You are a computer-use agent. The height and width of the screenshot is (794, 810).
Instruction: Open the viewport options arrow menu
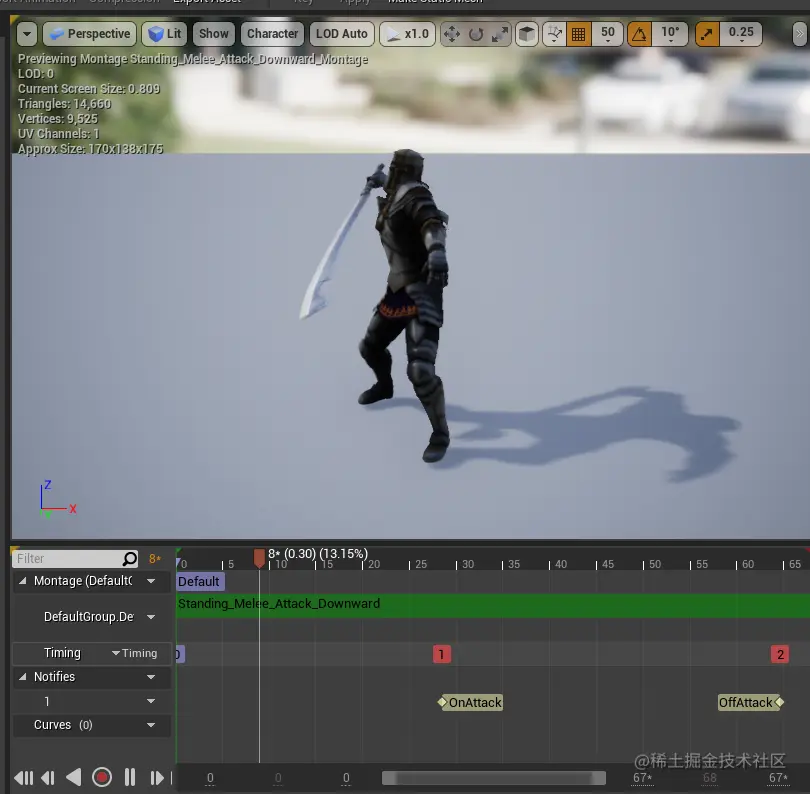tap(27, 34)
